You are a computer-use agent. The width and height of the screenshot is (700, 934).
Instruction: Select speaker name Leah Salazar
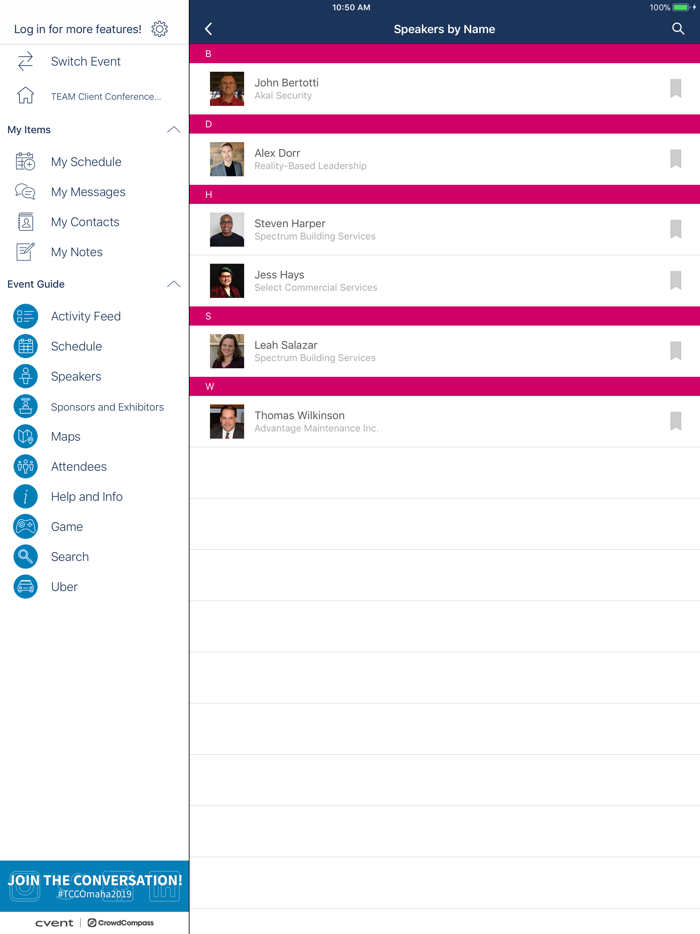[286, 344]
